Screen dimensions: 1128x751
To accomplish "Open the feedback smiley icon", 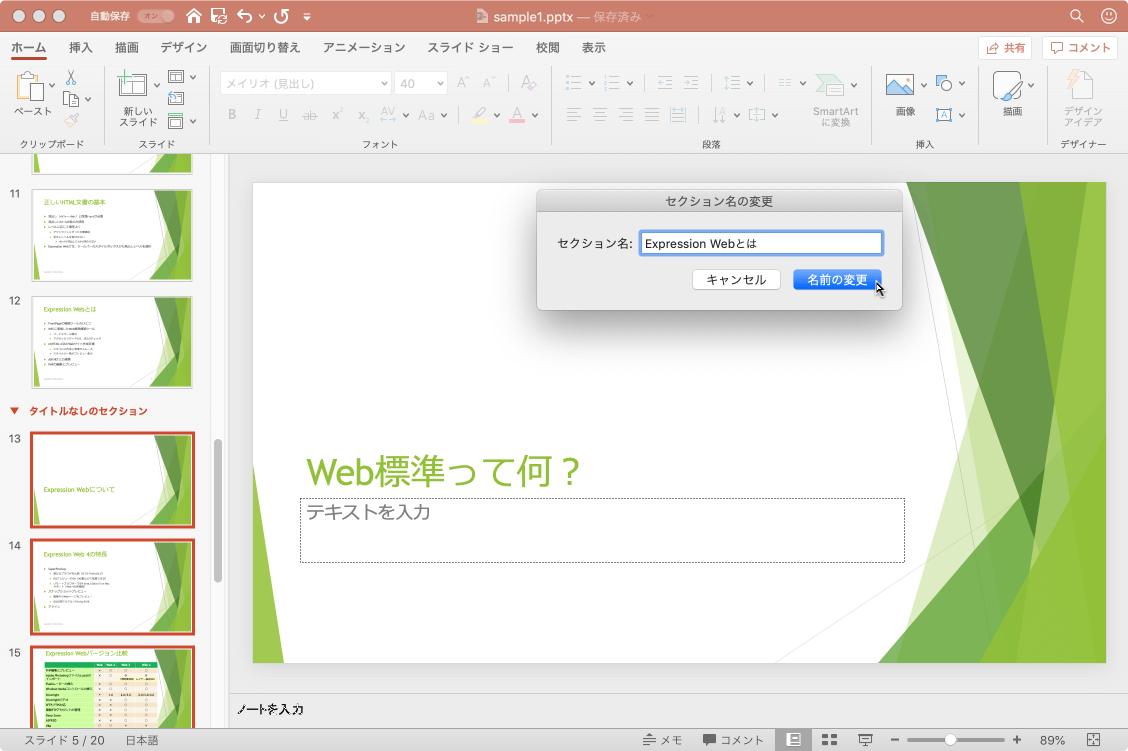I will click(1109, 16).
